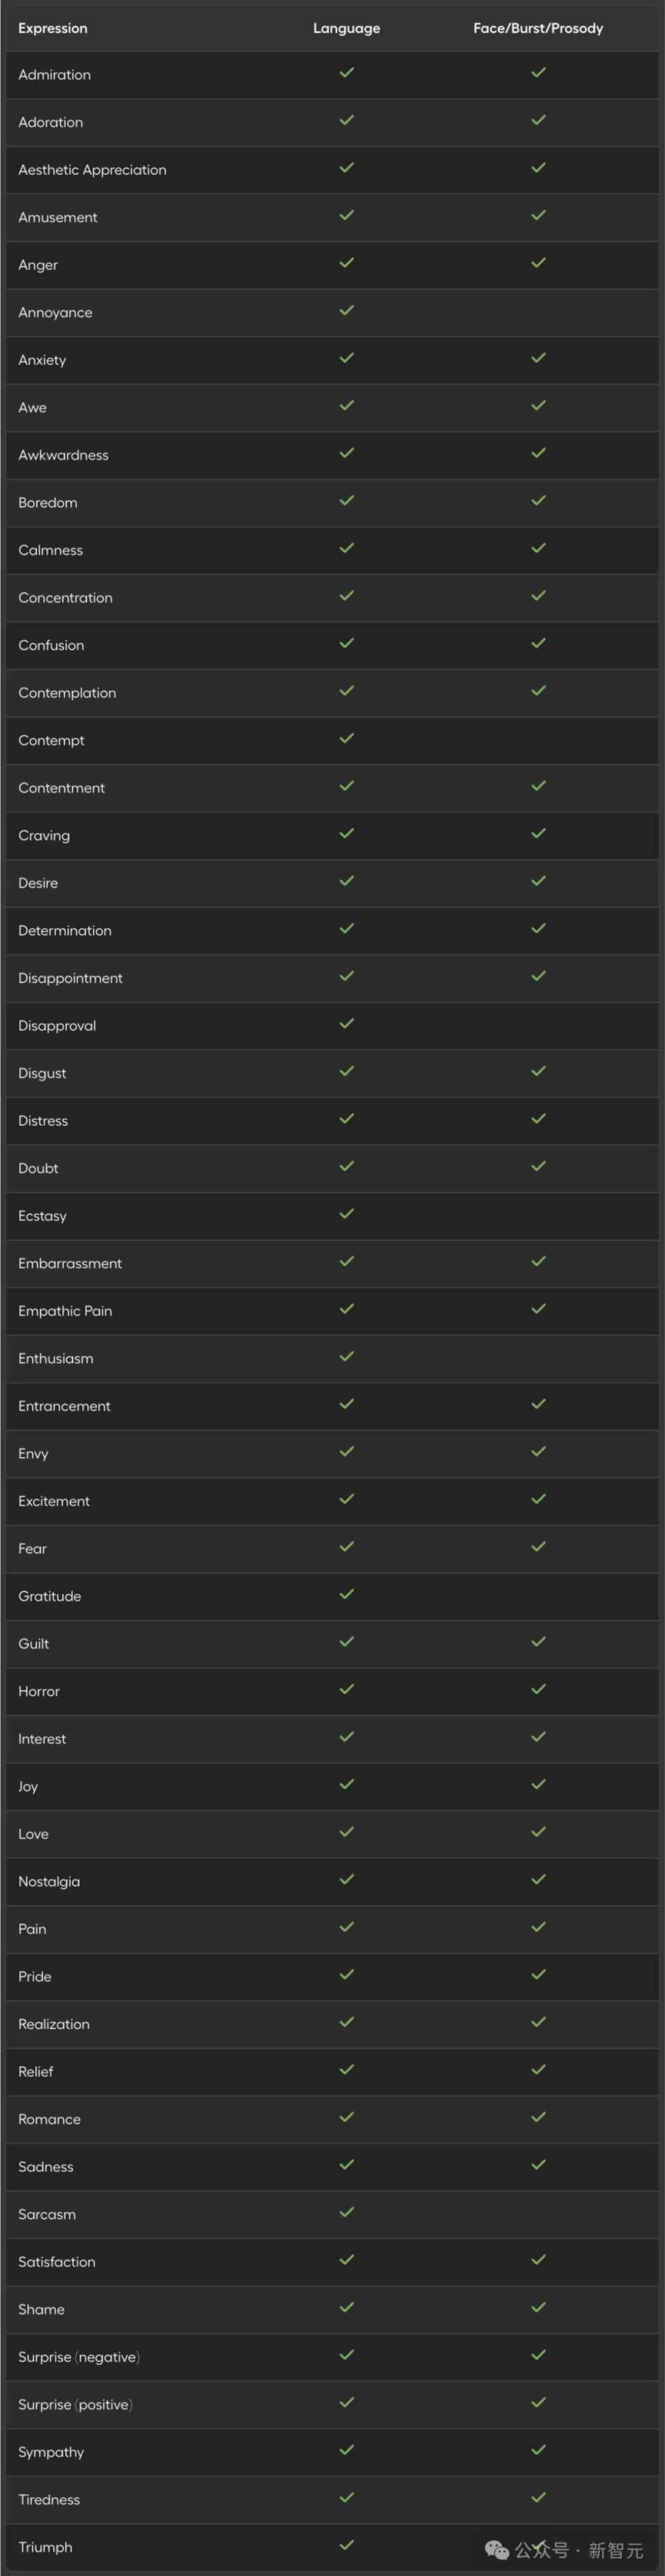Select the Aesthetic Appreciation expression label

coord(92,170)
